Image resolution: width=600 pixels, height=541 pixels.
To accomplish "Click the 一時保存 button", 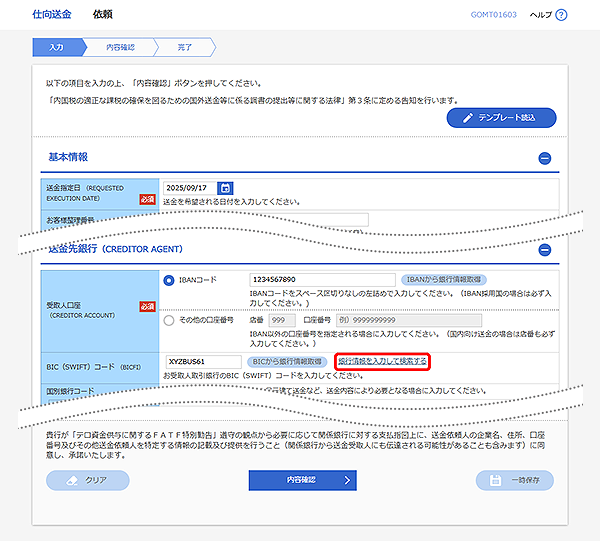I will [515, 480].
